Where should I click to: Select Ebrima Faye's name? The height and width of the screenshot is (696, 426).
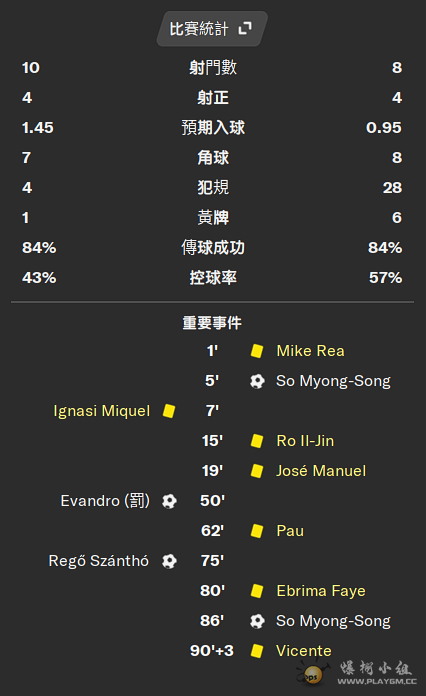(321, 591)
